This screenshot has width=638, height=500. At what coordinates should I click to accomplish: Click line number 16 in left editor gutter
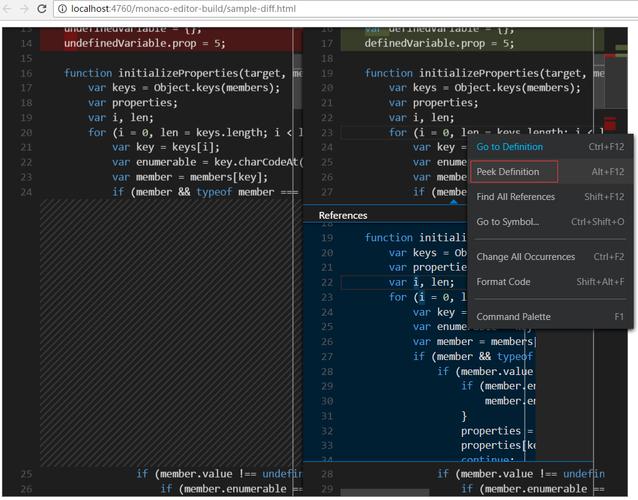click(25, 73)
